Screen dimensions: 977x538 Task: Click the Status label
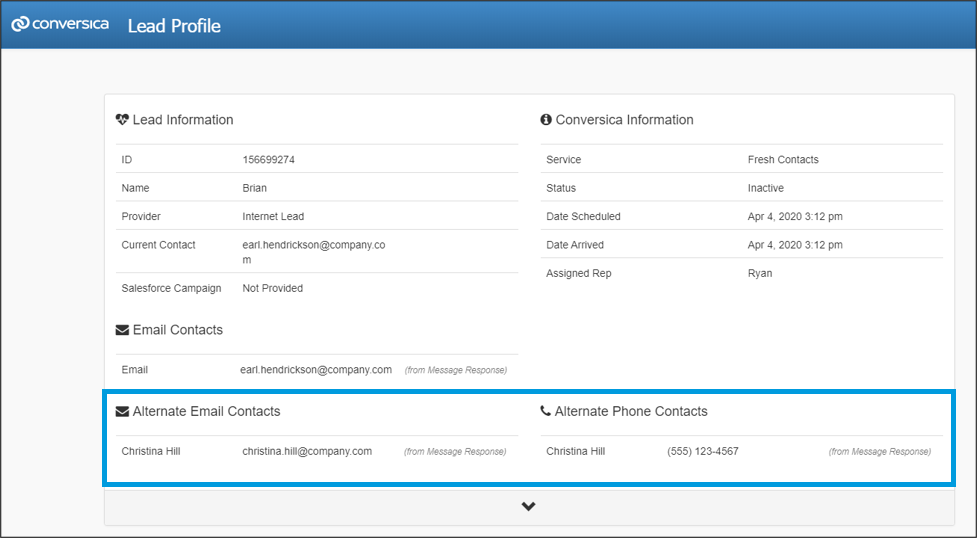561,188
